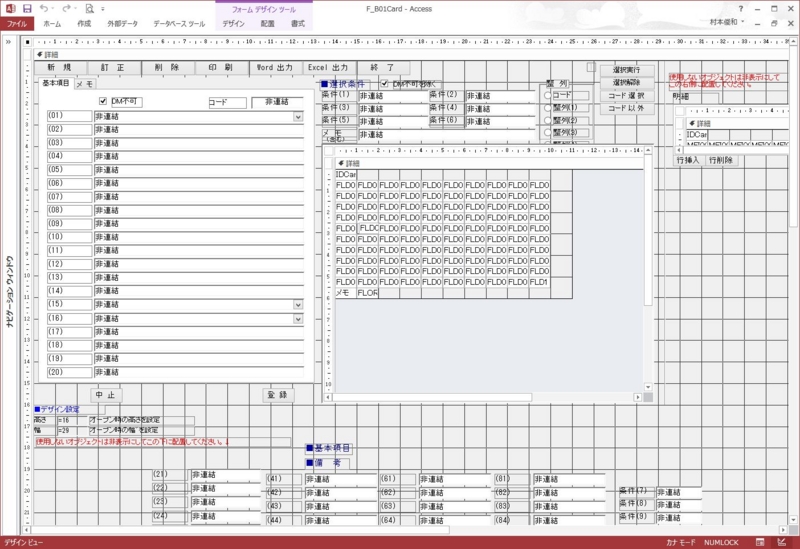
Task: Click the subform vertical scrollbar down arrow
Action: (x=648, y=387)
